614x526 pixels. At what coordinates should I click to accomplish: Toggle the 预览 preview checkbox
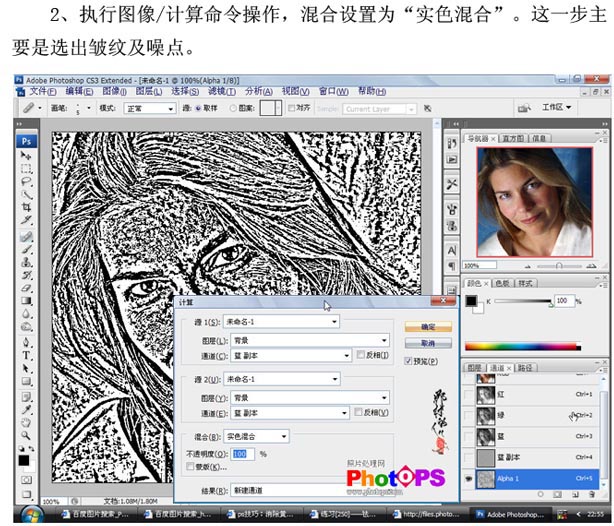410,362
